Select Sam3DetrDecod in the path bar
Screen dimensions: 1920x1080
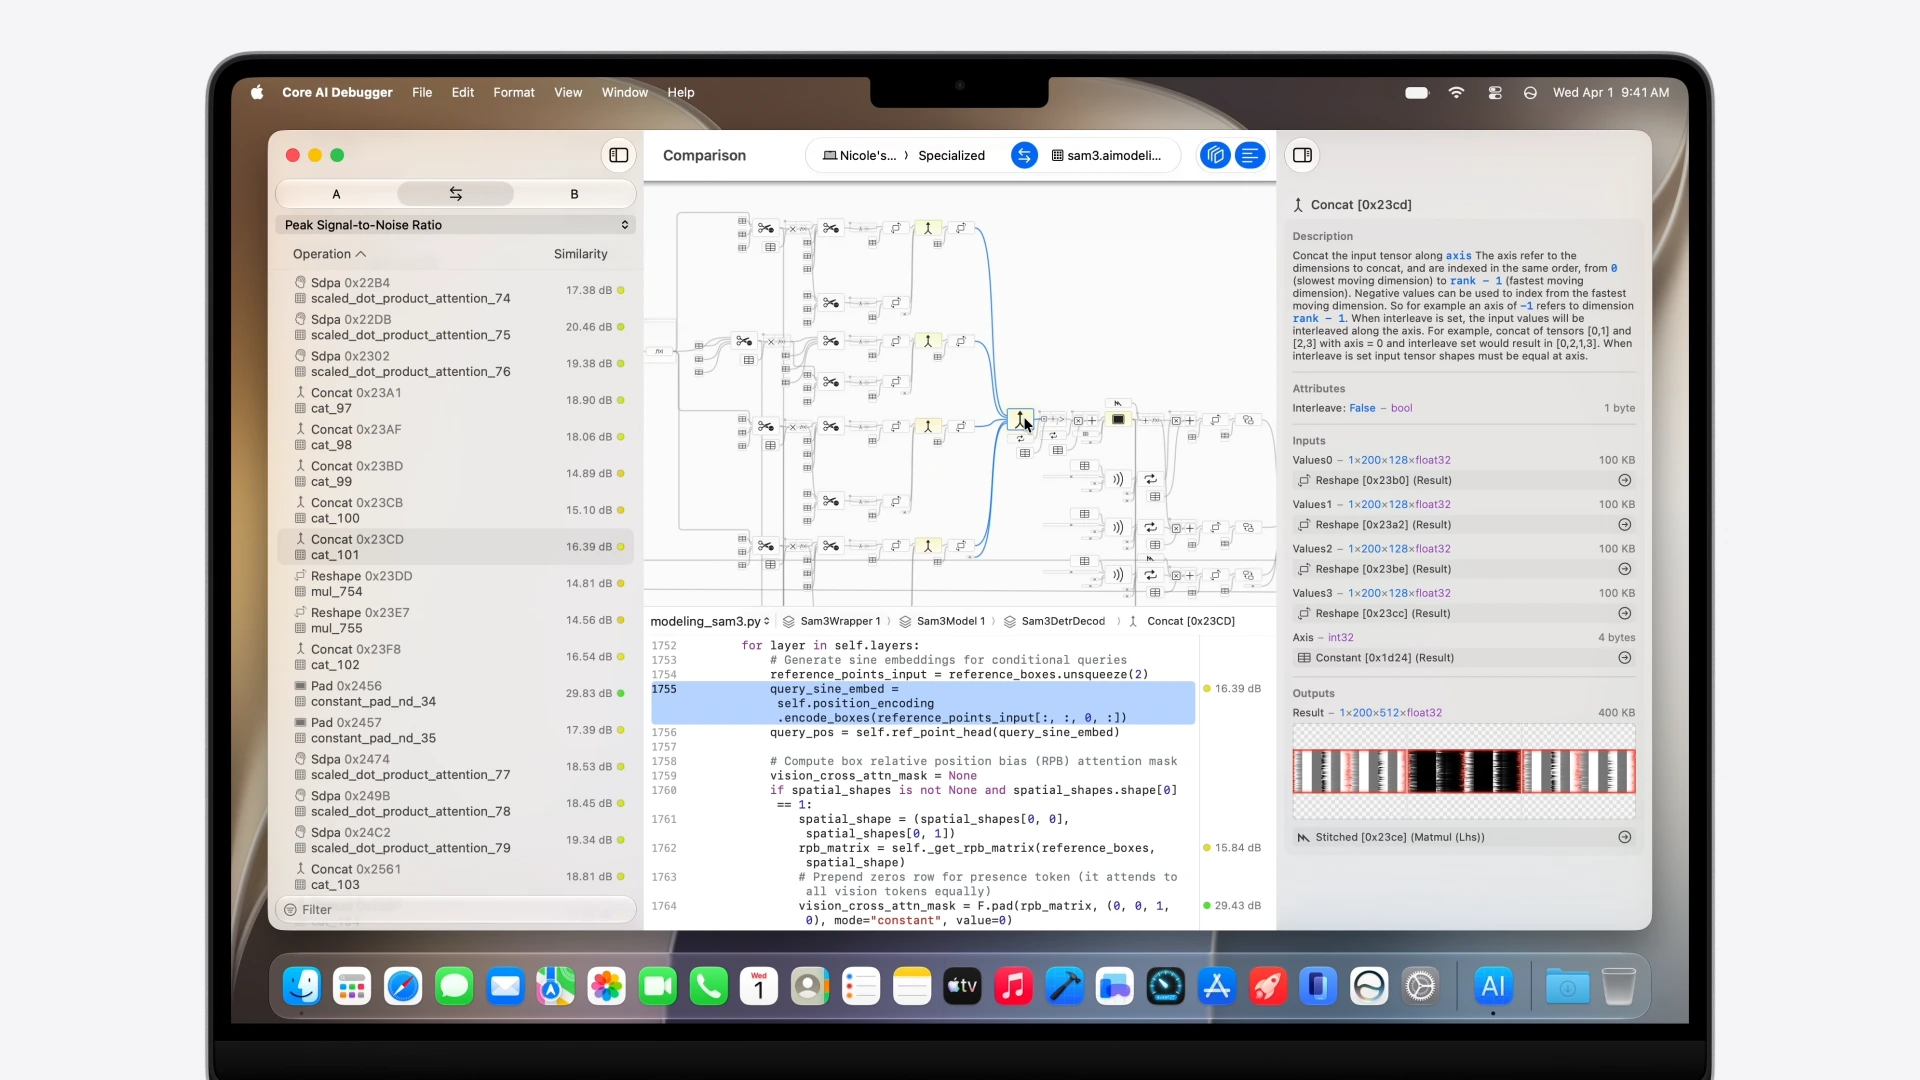coord(1054,621)
